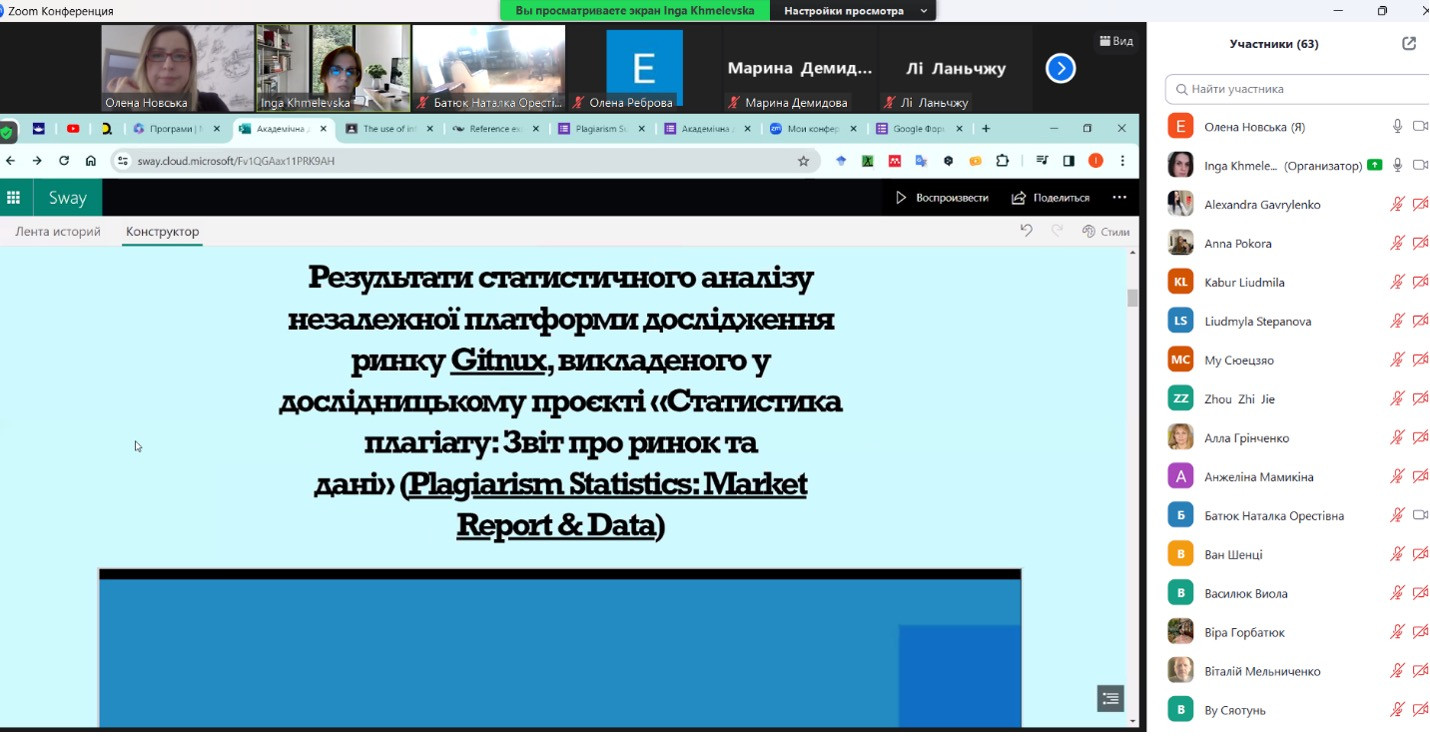
Task: Click Alexandra Gavrylenko's muted microphone icon
Action: 1398,205
